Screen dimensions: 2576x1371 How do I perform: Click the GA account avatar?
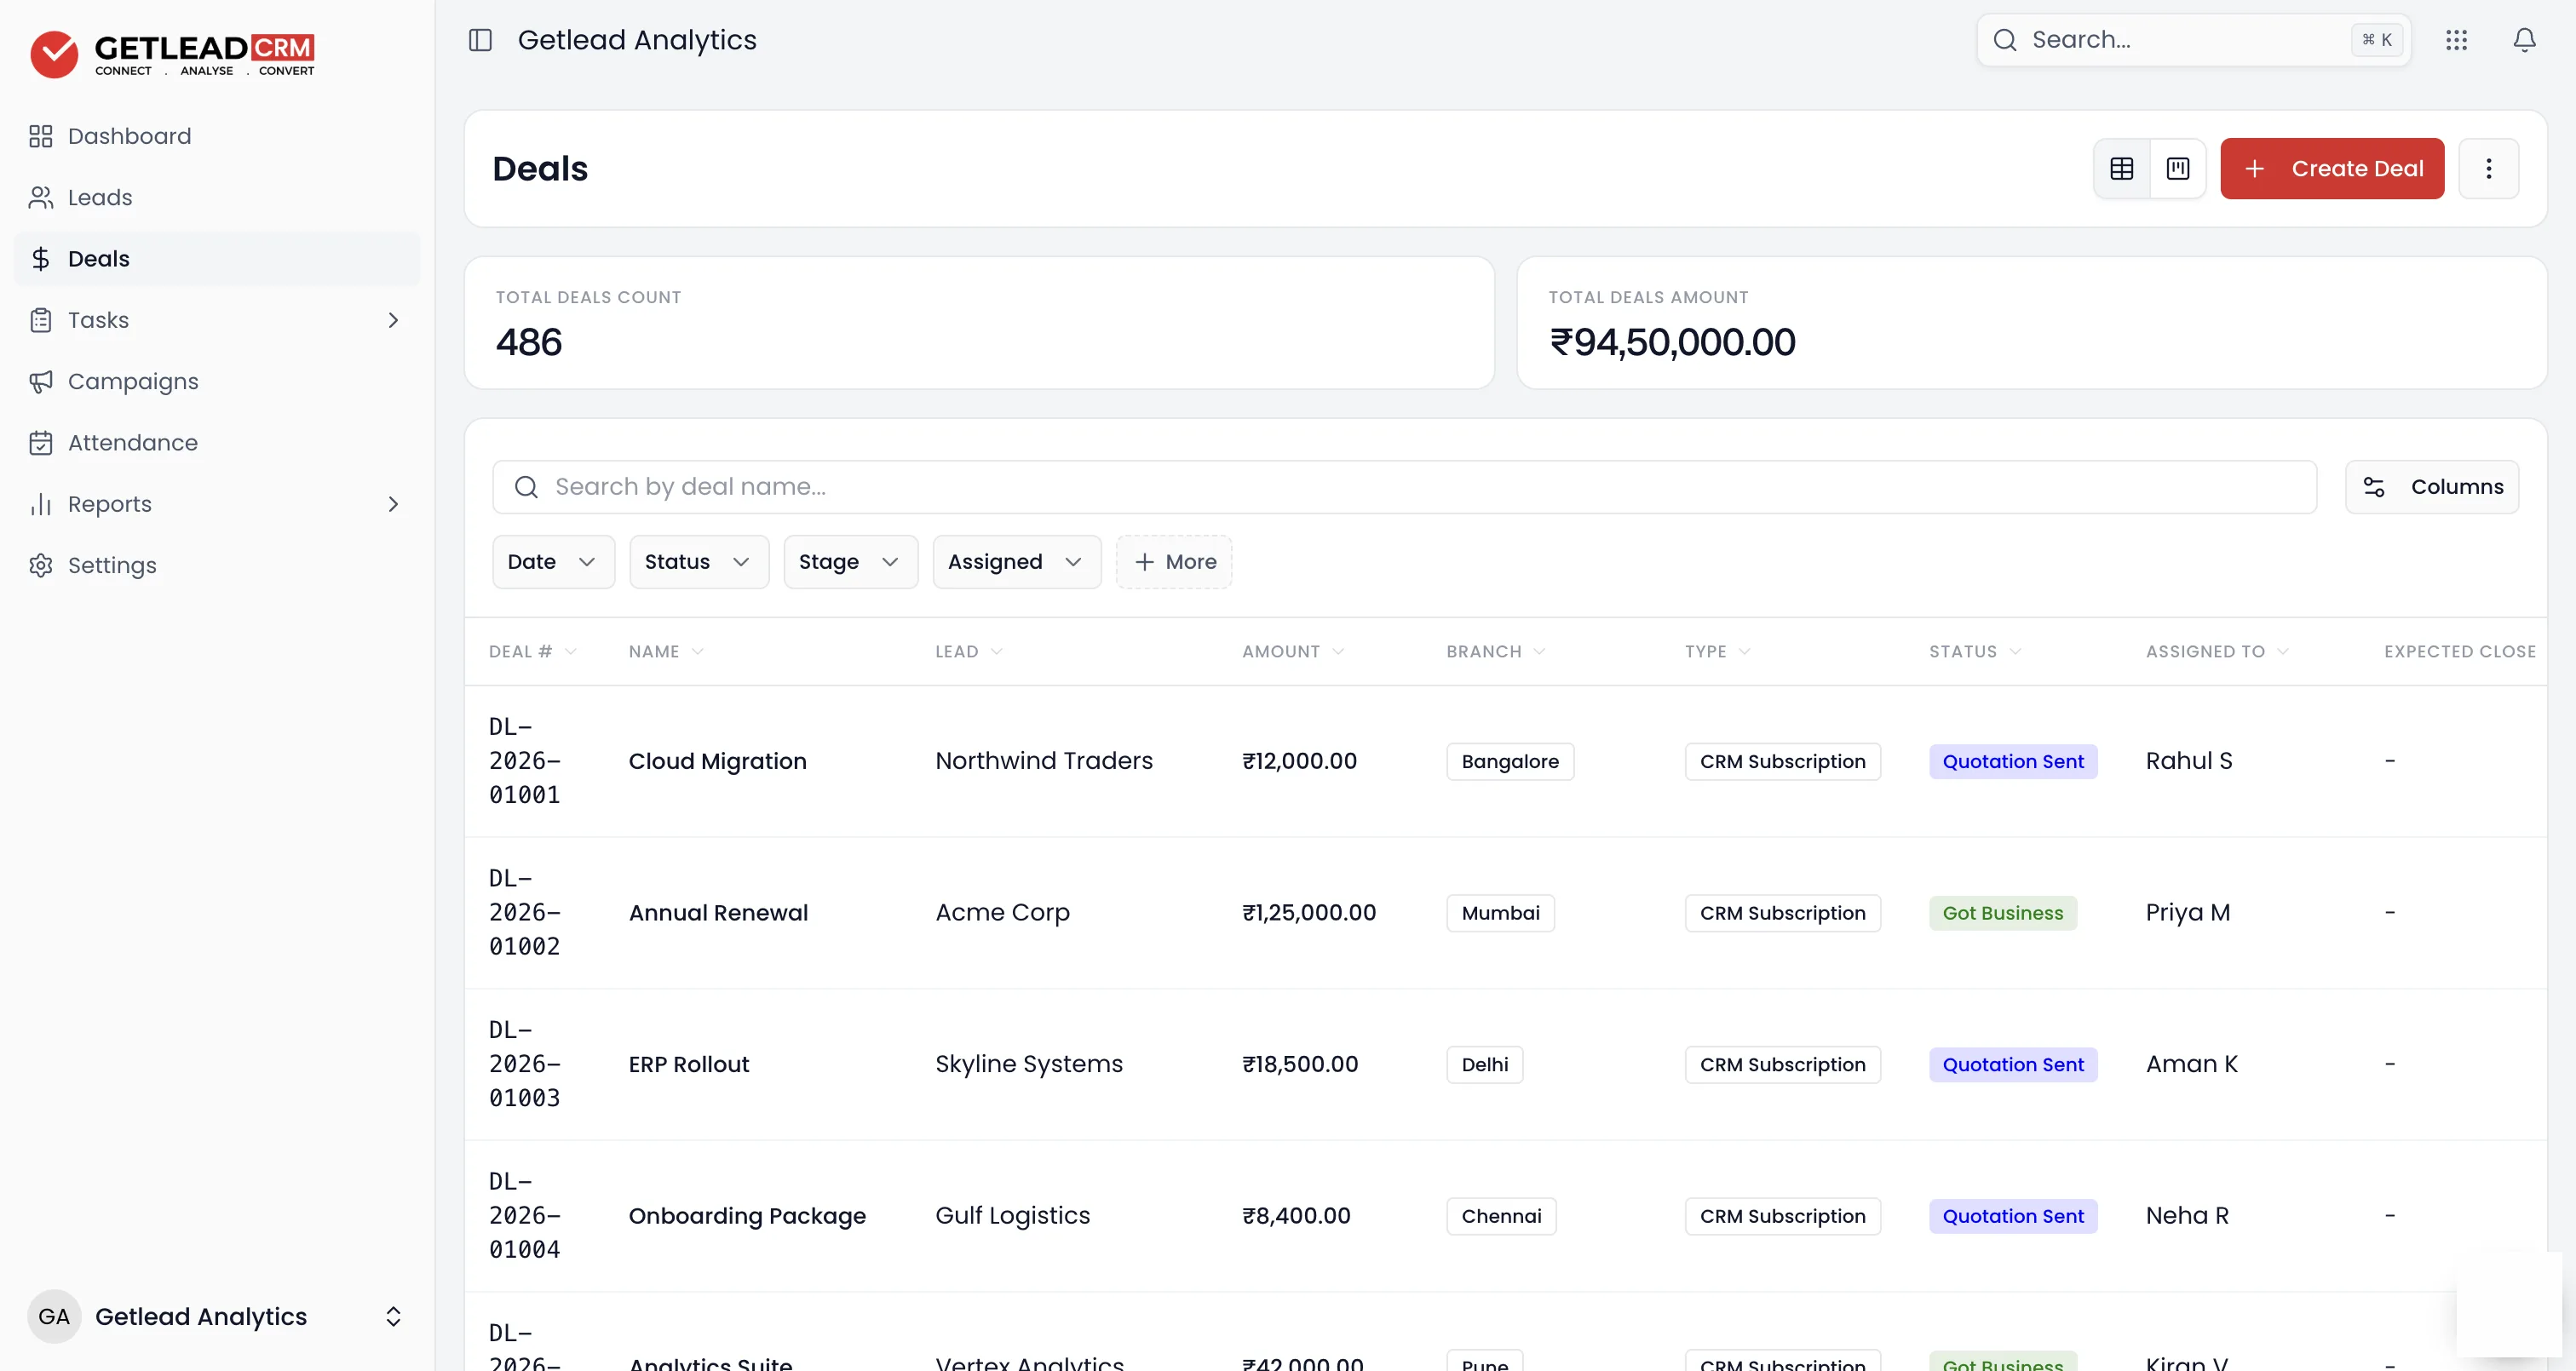(54, 1316)
